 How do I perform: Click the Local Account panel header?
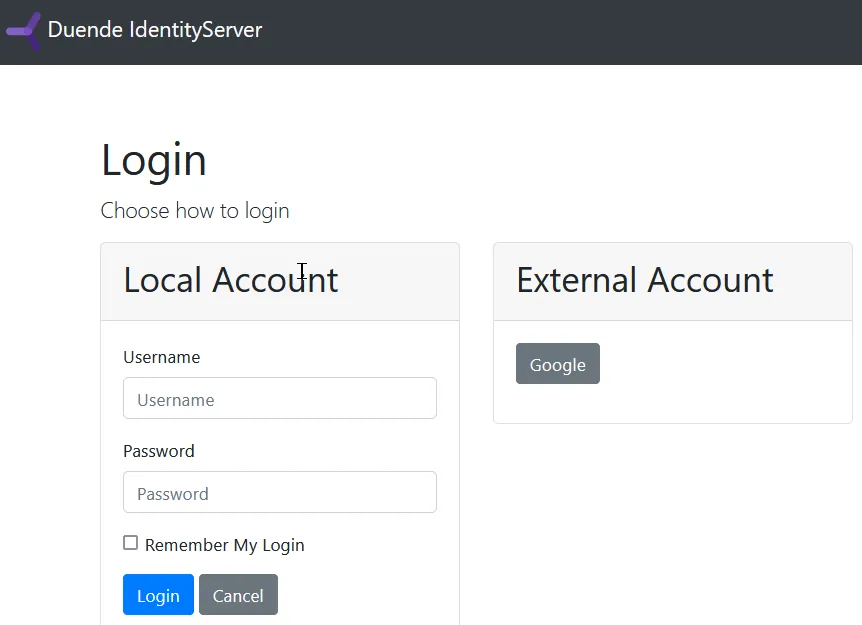pyautogui.click(x=230, y=280)
